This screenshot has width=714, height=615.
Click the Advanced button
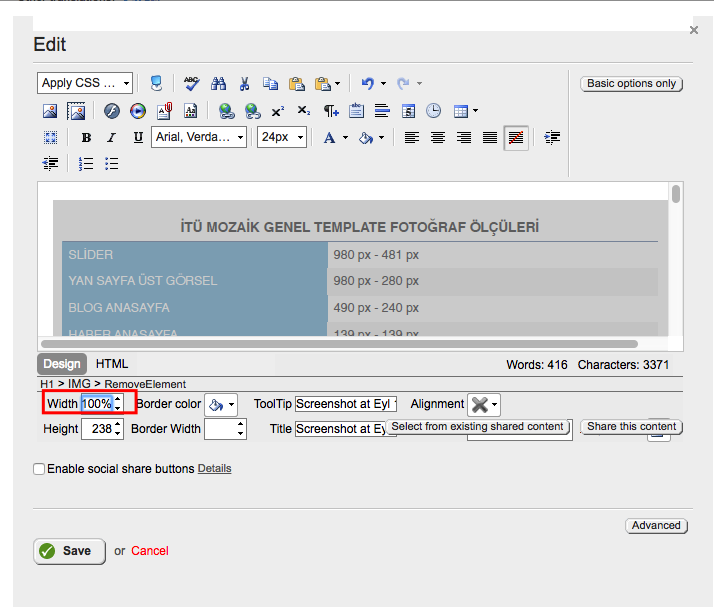[656, 526]
